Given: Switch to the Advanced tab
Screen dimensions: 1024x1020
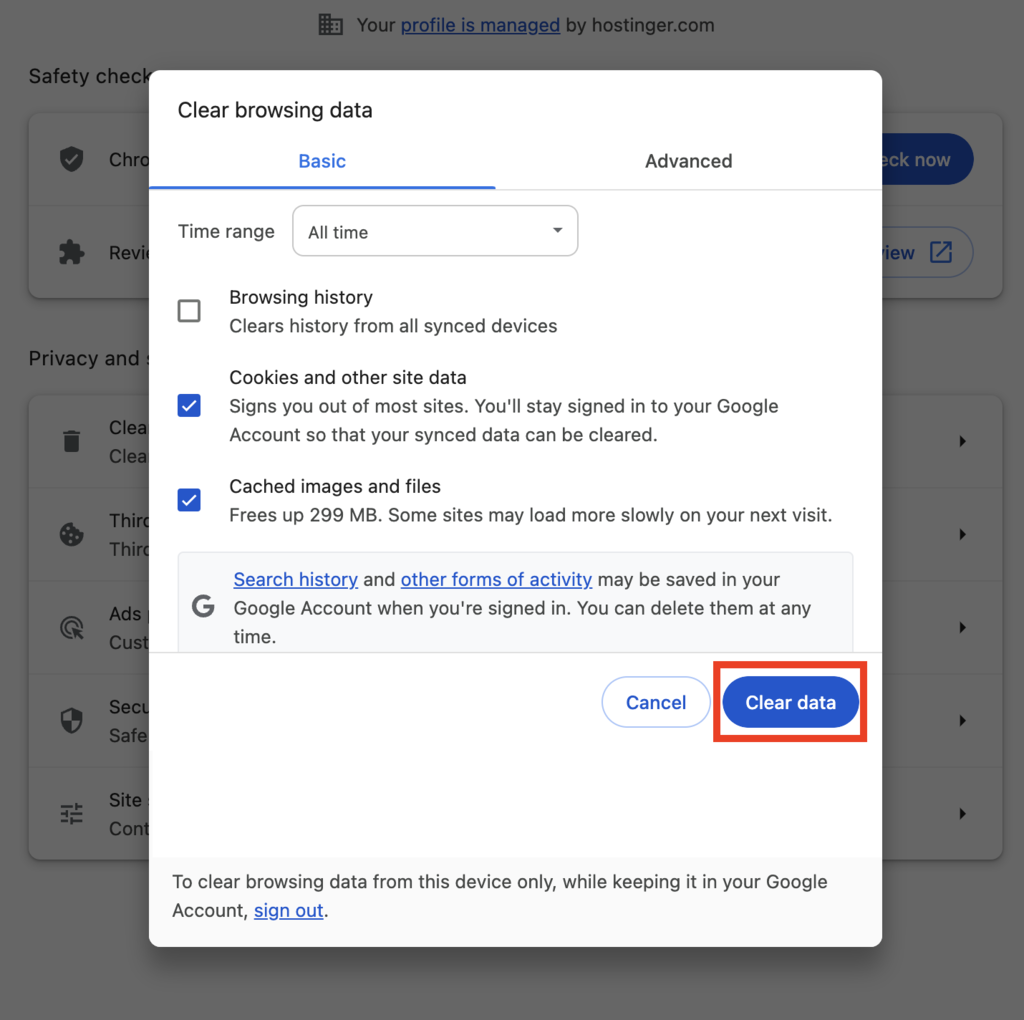Looking at the screenshot, I should point(688,161).
